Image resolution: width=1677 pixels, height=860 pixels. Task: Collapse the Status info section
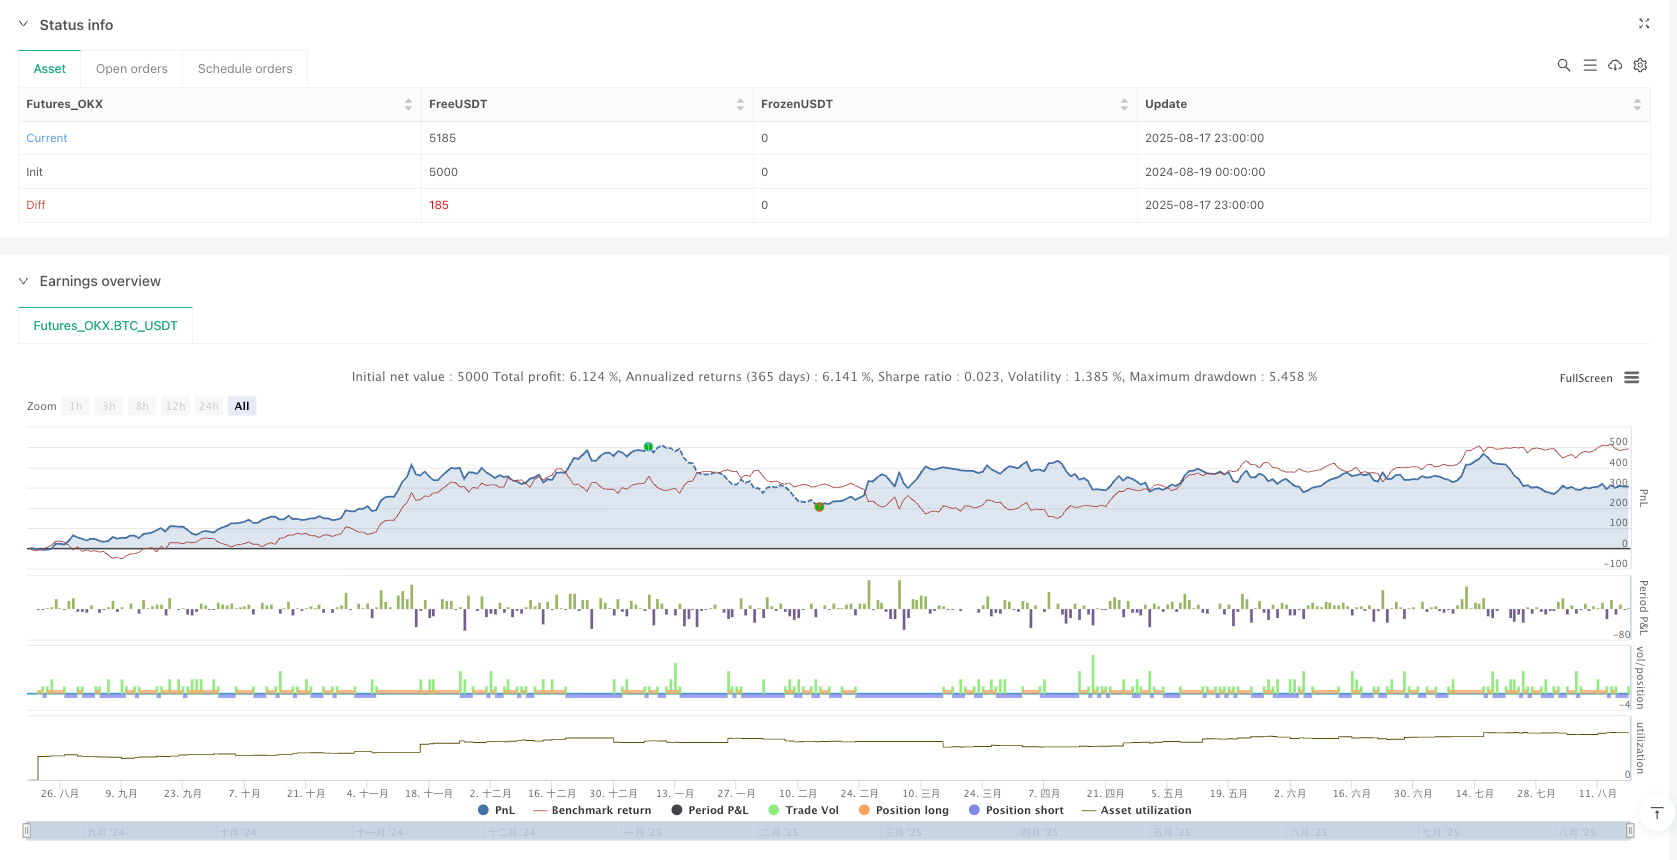[x=24, y=25]
